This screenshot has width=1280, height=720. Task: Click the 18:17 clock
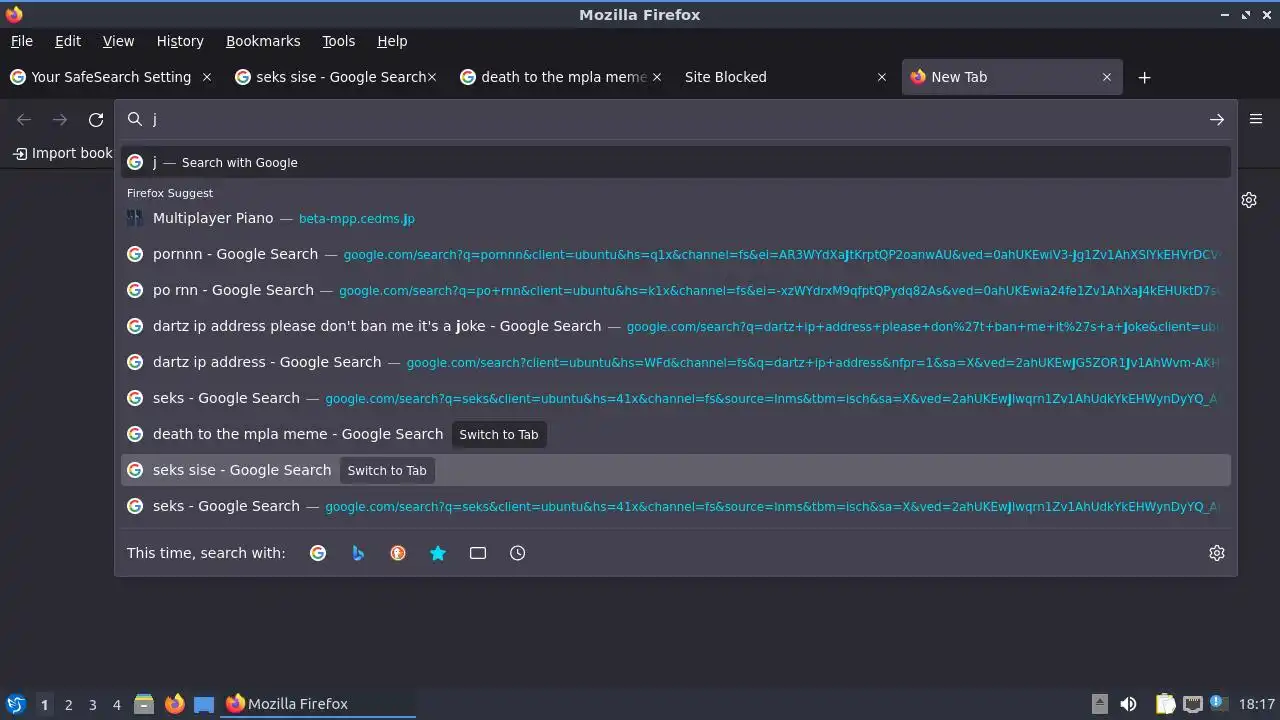[1256, 704]
